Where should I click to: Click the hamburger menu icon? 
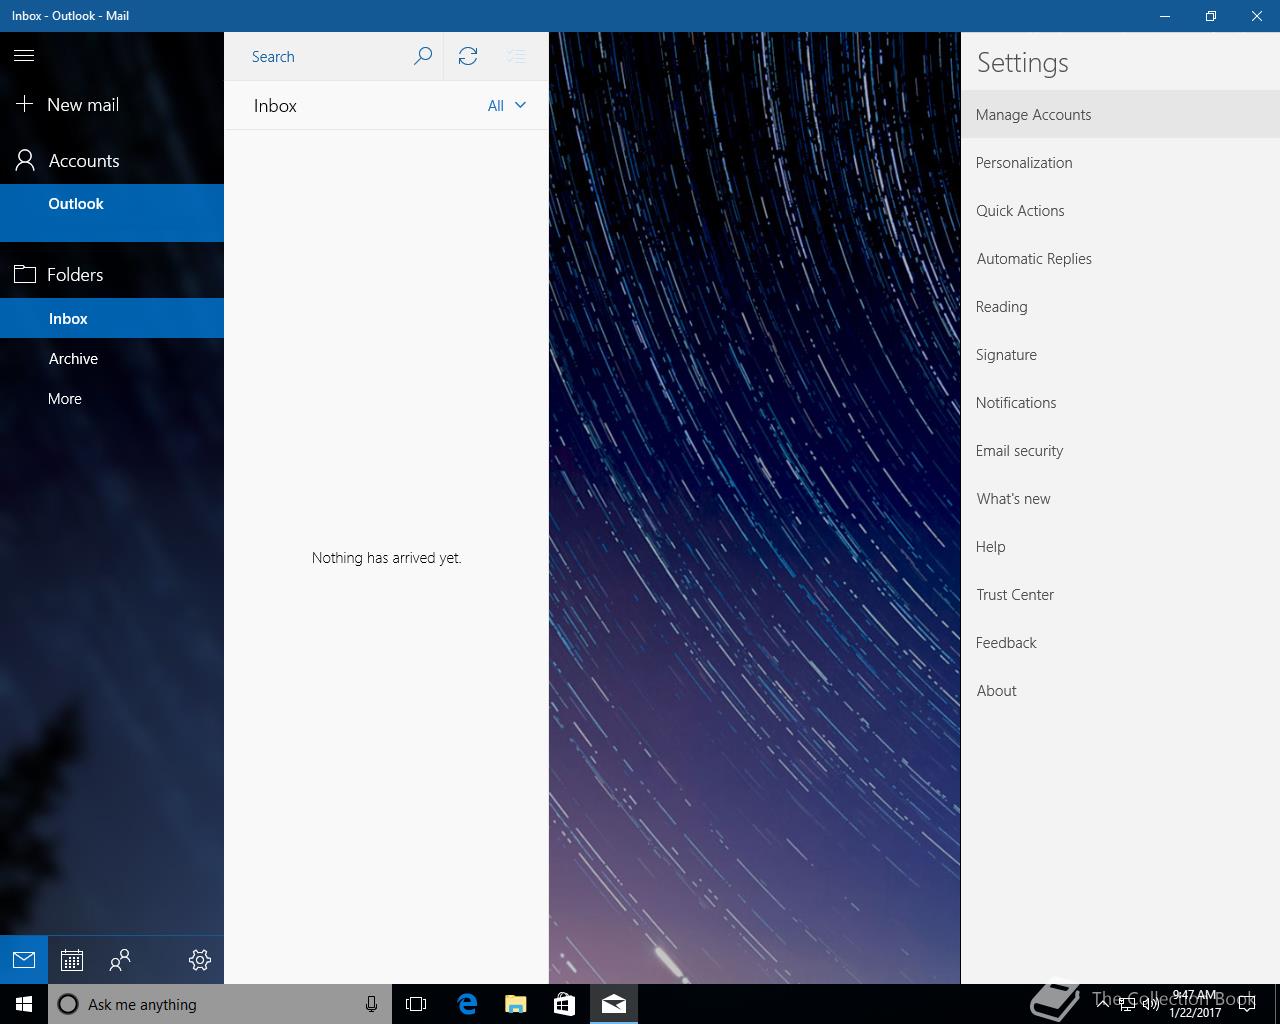coord(24,56)
